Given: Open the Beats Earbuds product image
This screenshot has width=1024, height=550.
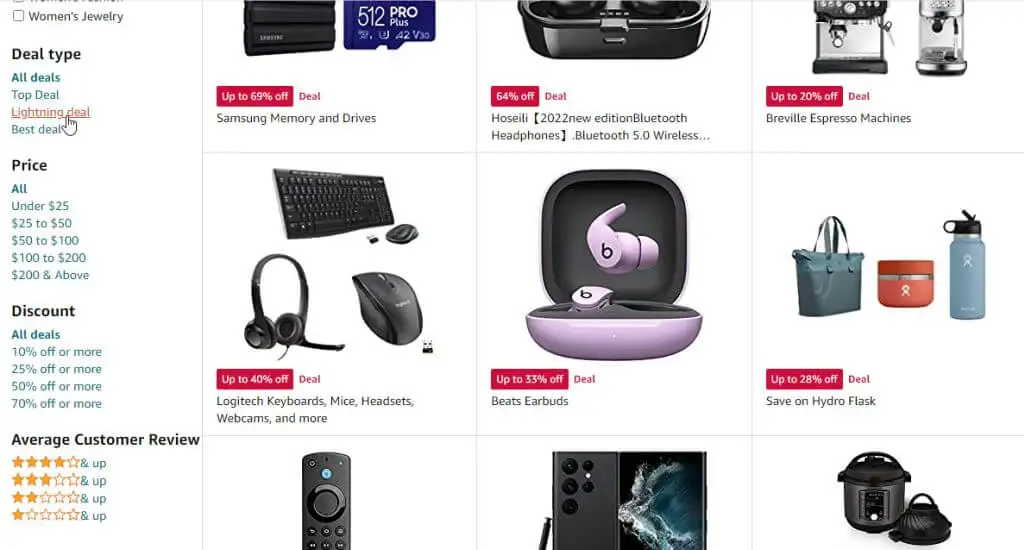Looking at the screenshot, I should point(614,265).
